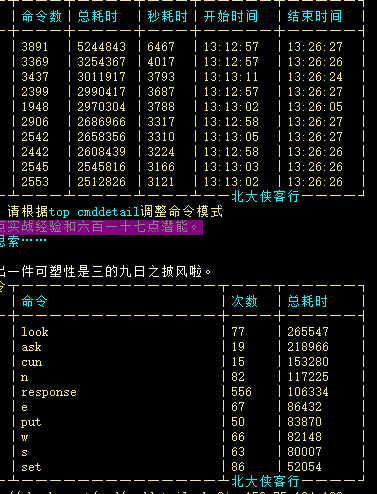Select the response command row
The image size is (377, 494).
(188, 392)
